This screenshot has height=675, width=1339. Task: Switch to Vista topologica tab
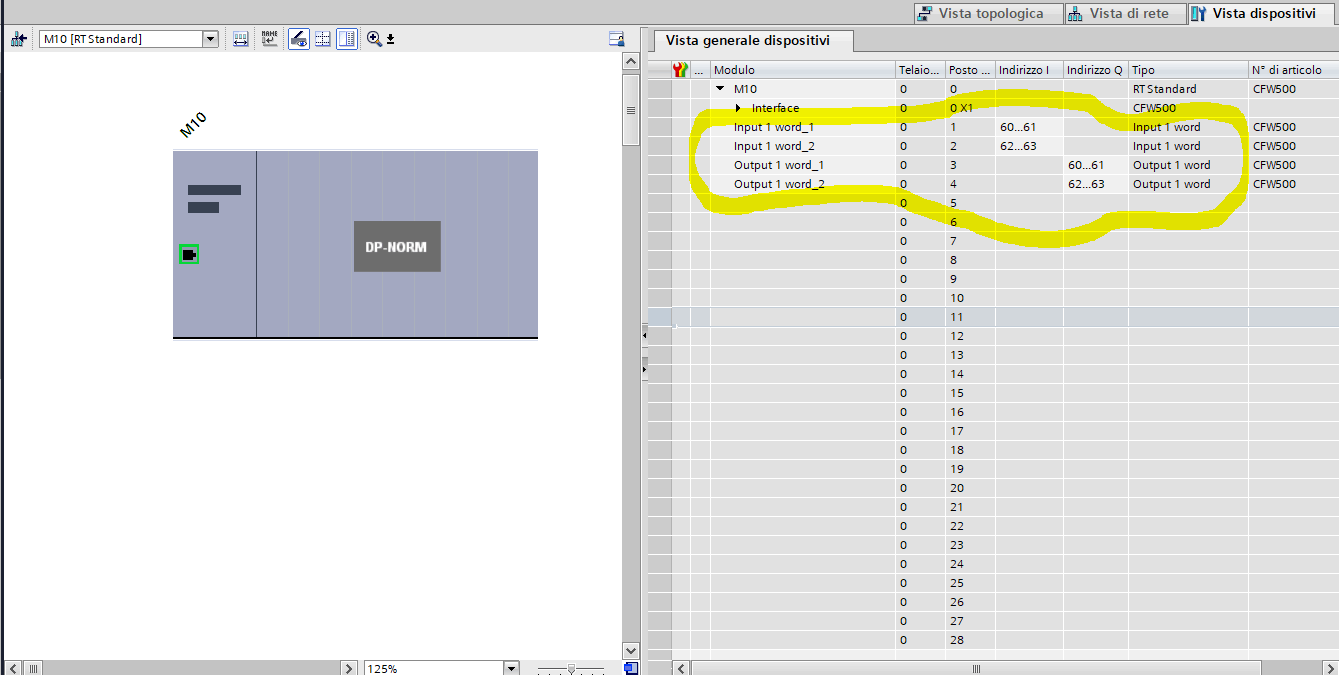pos(987,13)
